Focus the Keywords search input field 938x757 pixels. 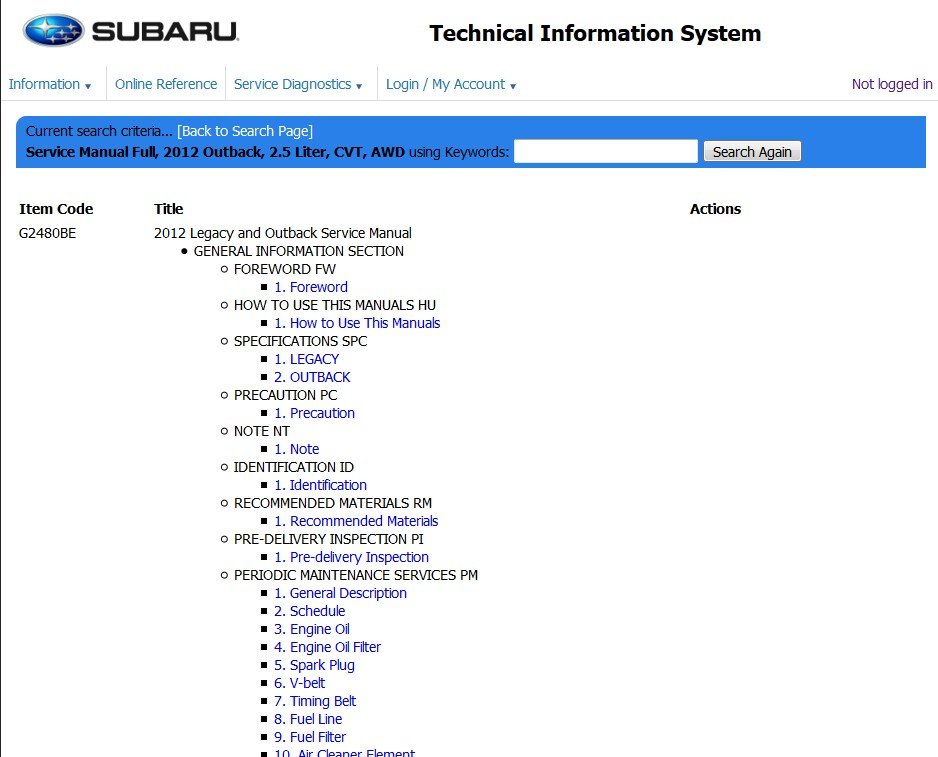pyautogui.click(x=605, y=151)
